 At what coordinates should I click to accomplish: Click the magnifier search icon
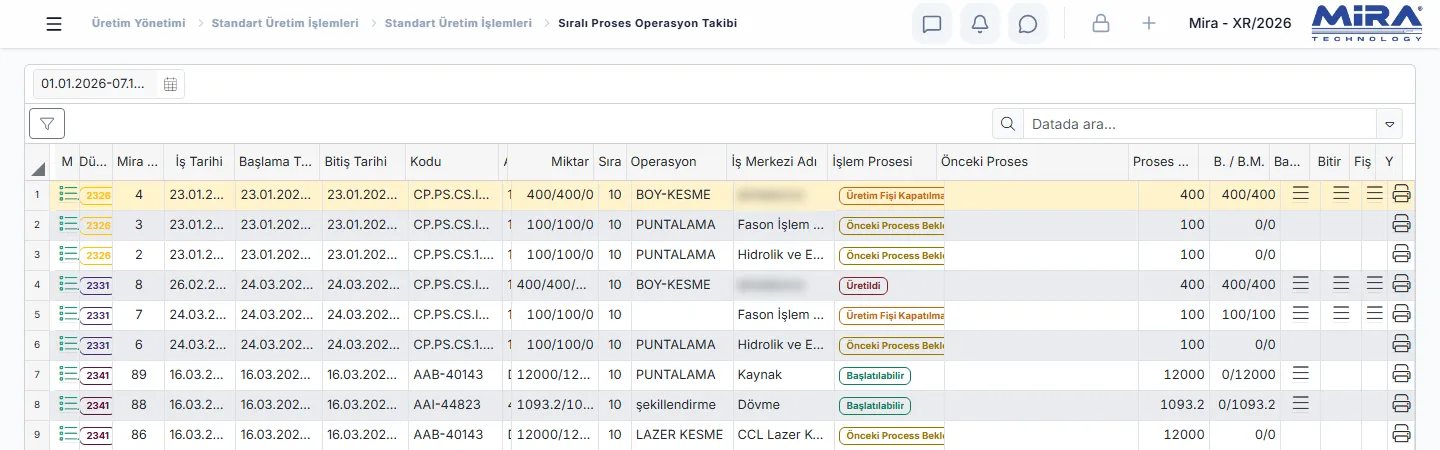[1008, 124]
